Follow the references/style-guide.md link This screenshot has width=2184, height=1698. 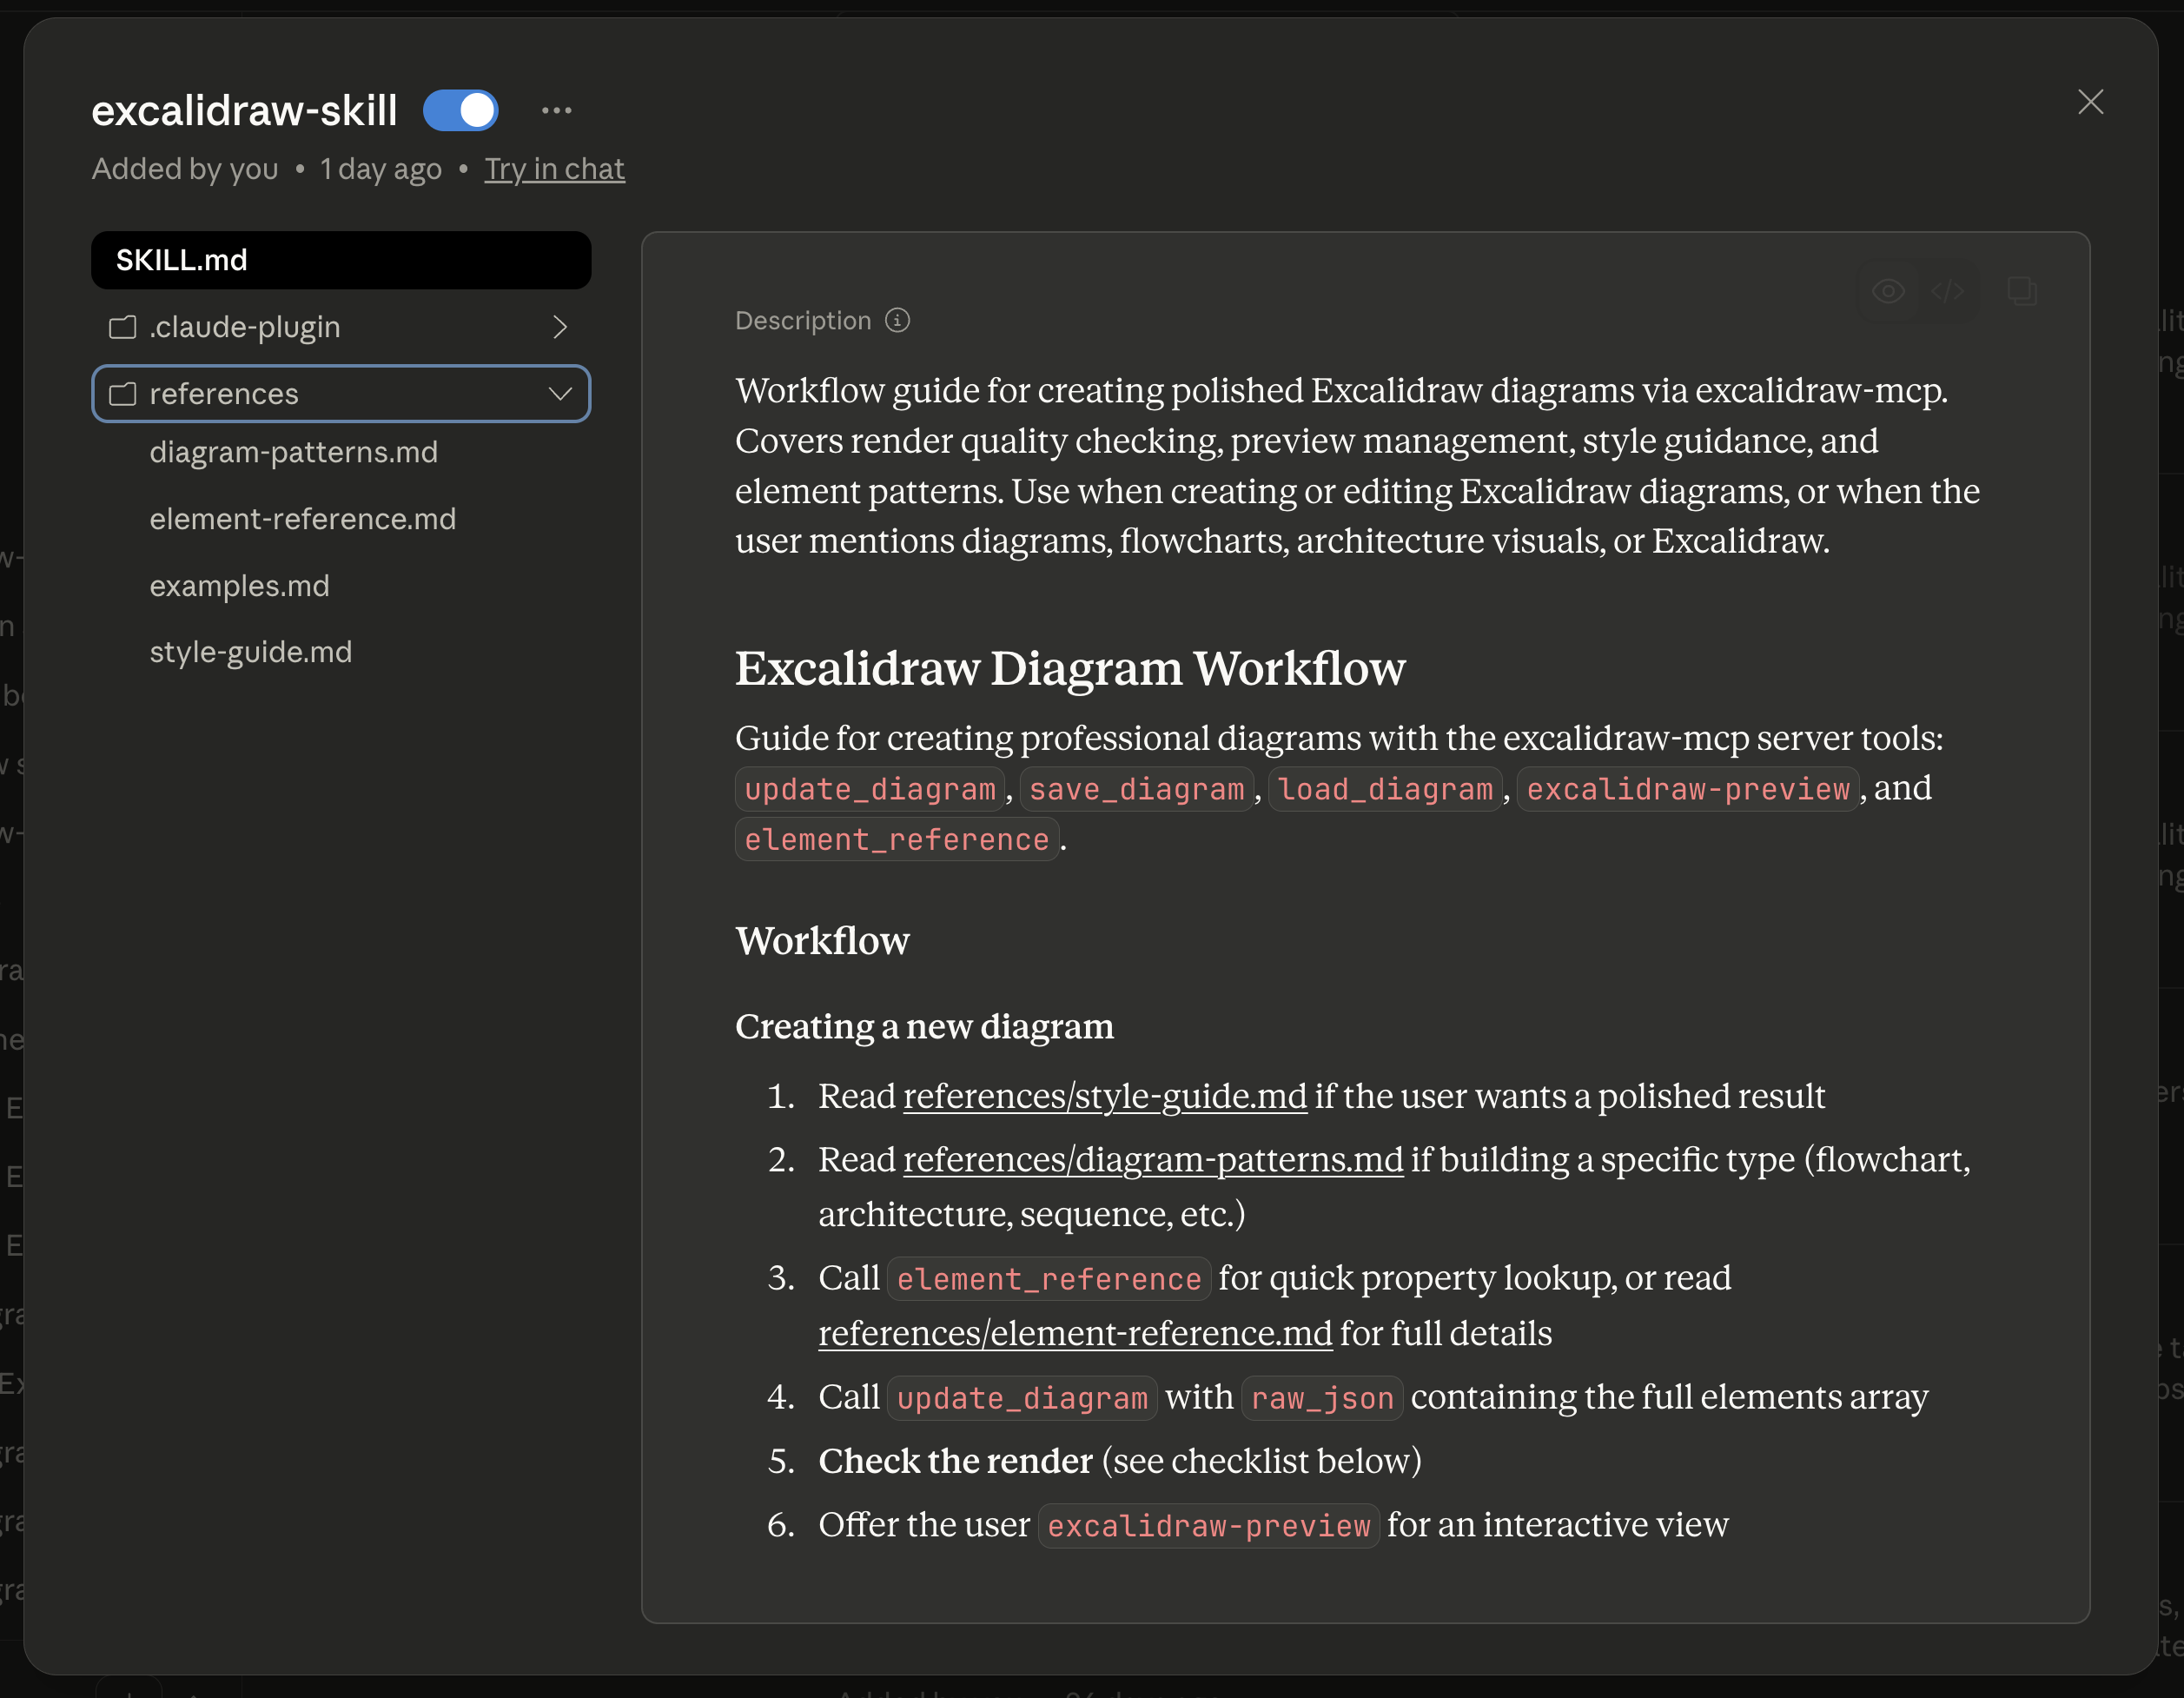coord(1104,1097)
